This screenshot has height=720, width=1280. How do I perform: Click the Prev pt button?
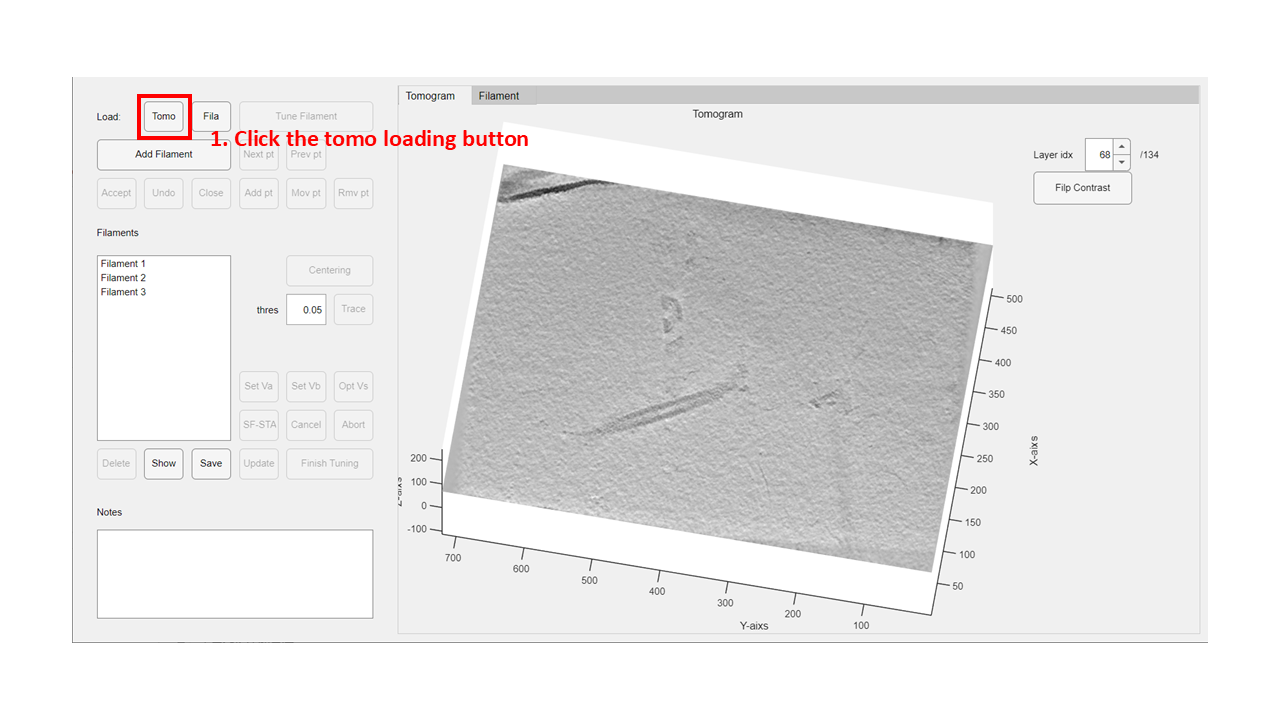pyautogui.click(x=306, y=154)
